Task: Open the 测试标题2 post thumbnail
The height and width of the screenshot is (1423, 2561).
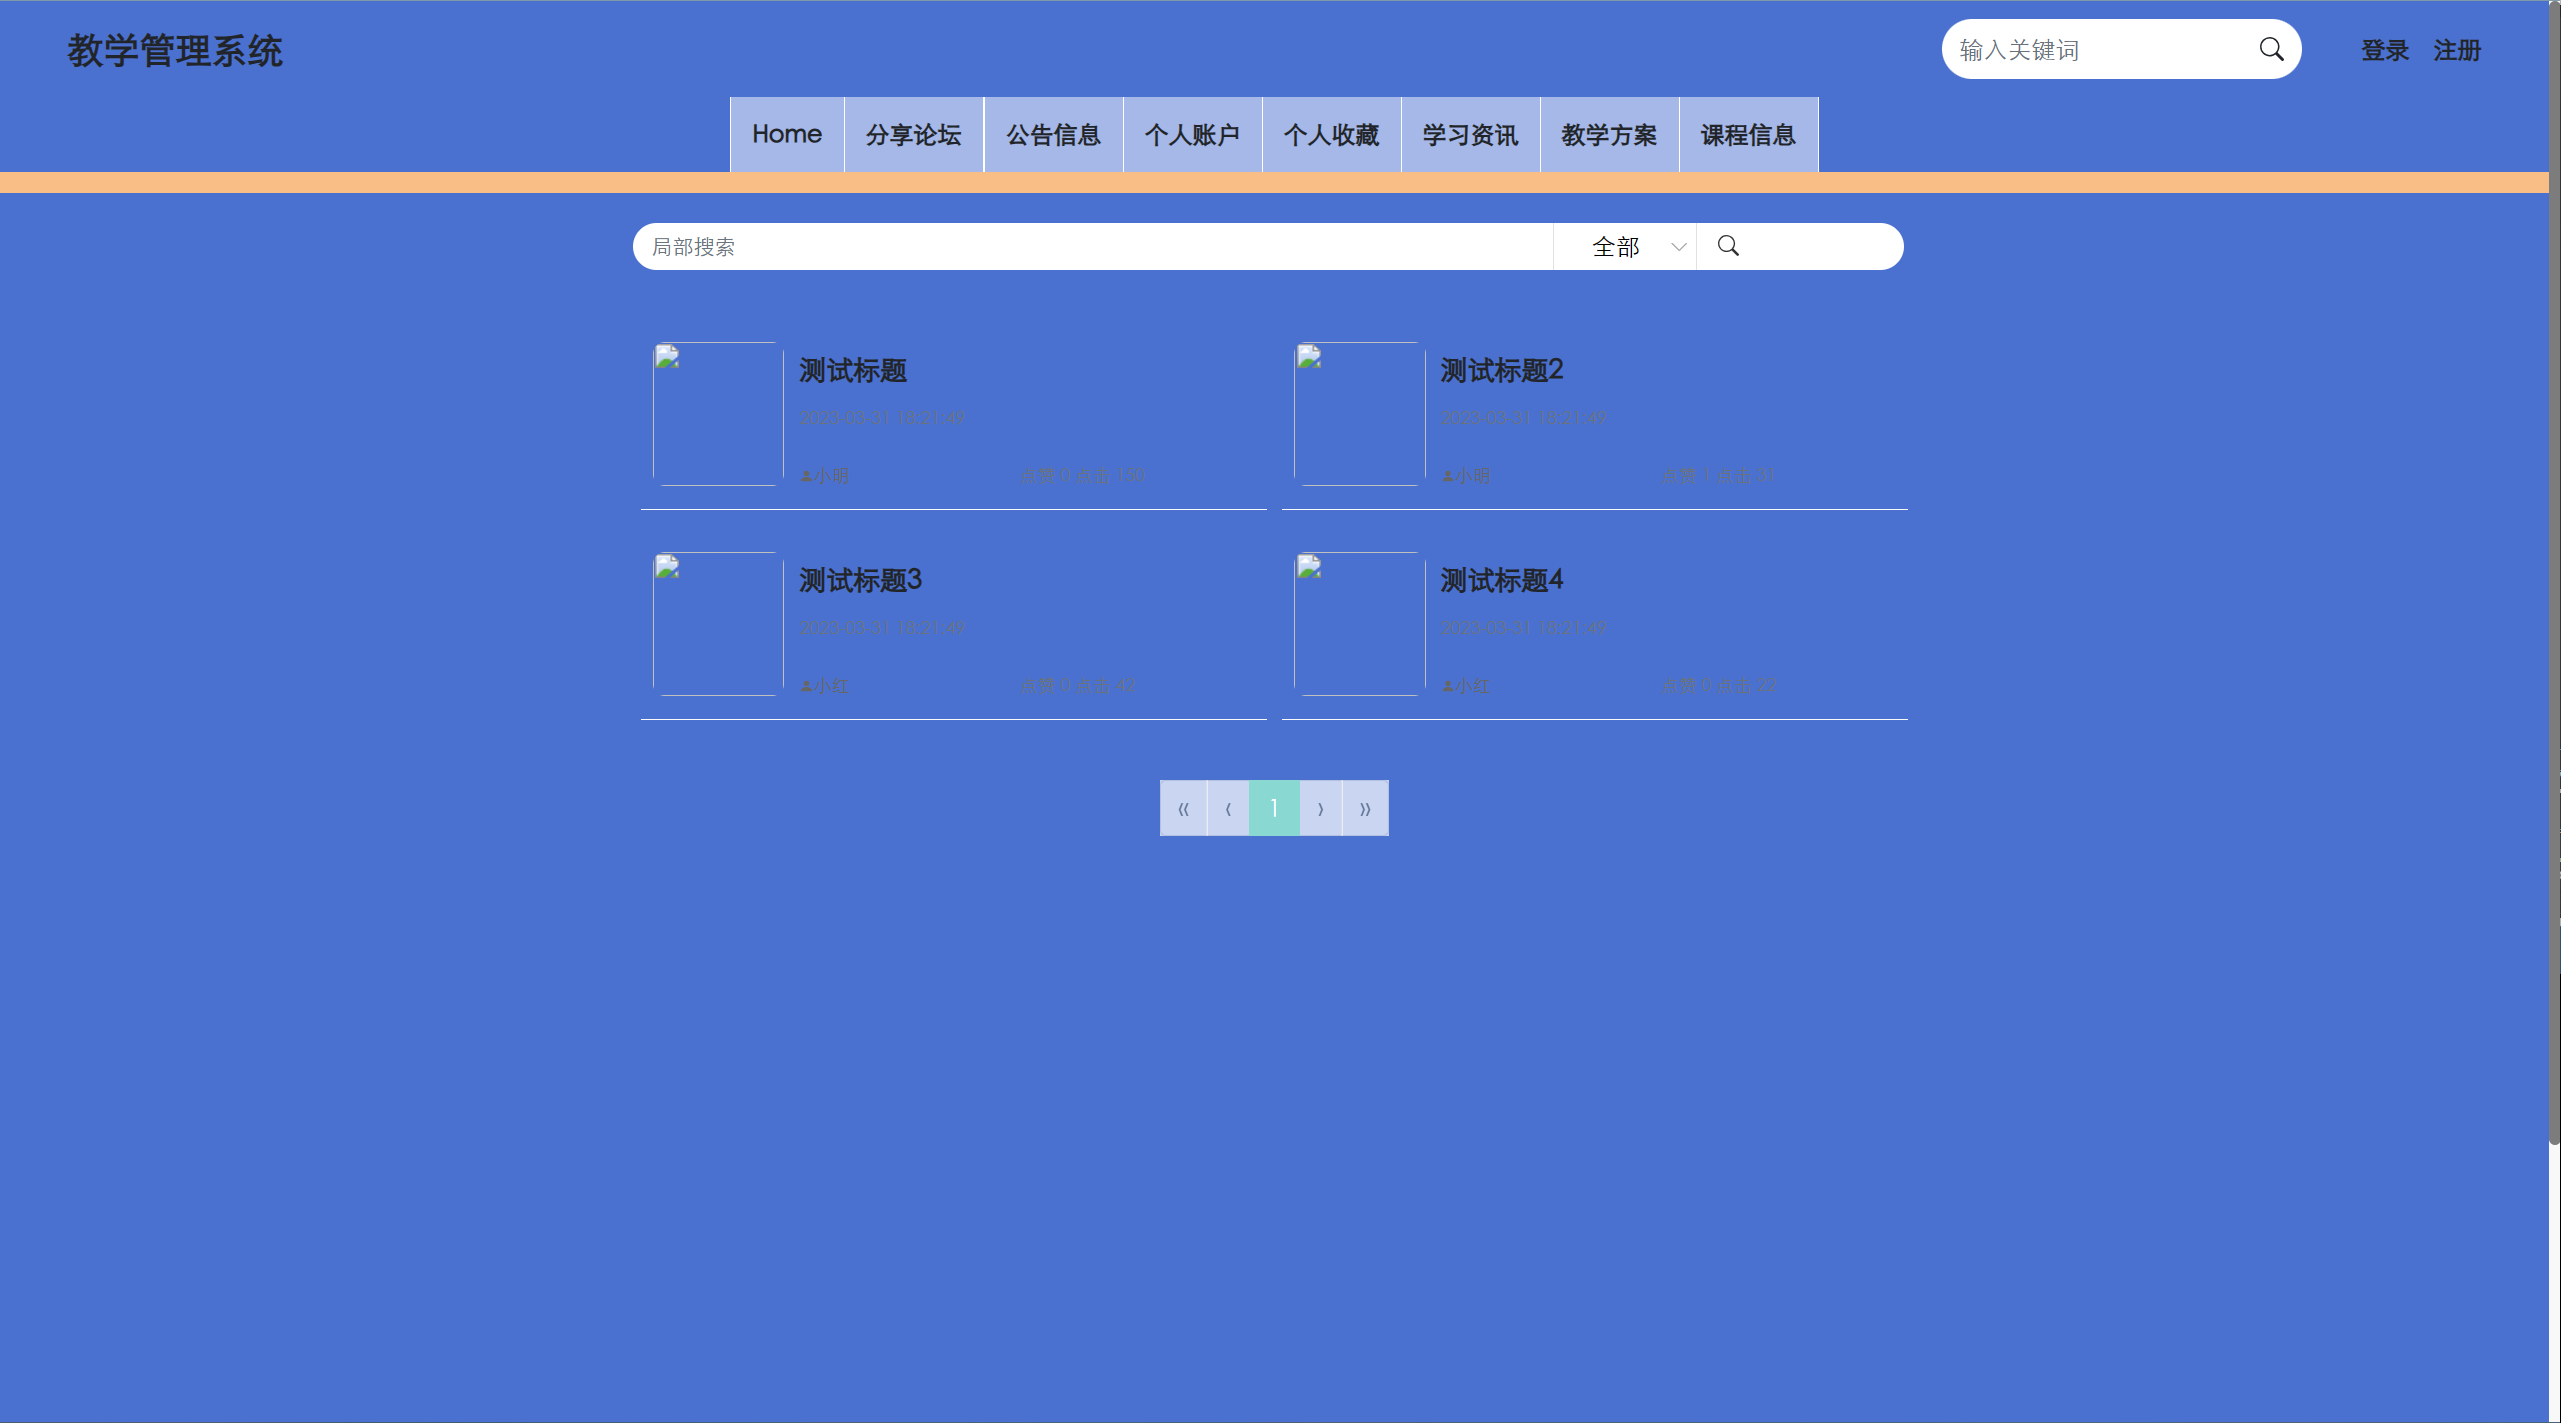Action: tap(1358, 414)
